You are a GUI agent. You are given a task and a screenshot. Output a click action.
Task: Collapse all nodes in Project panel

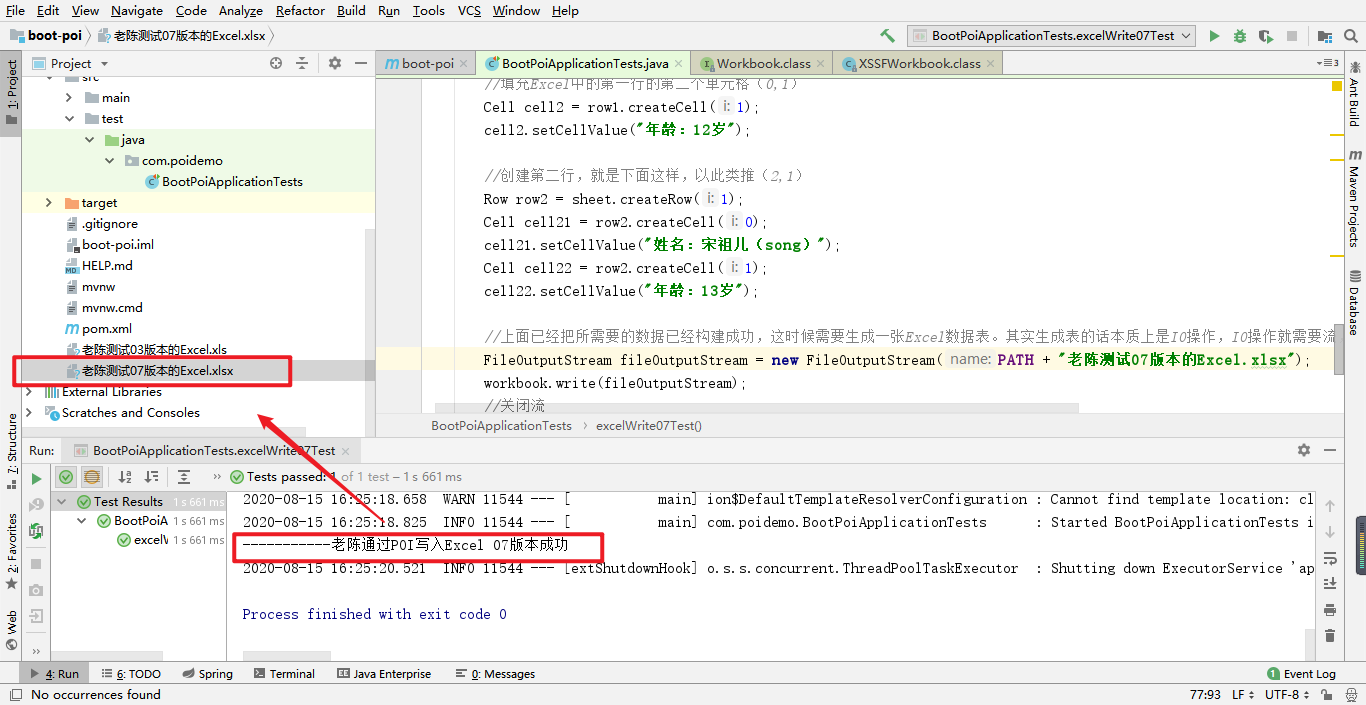click(x=302, y=63)
